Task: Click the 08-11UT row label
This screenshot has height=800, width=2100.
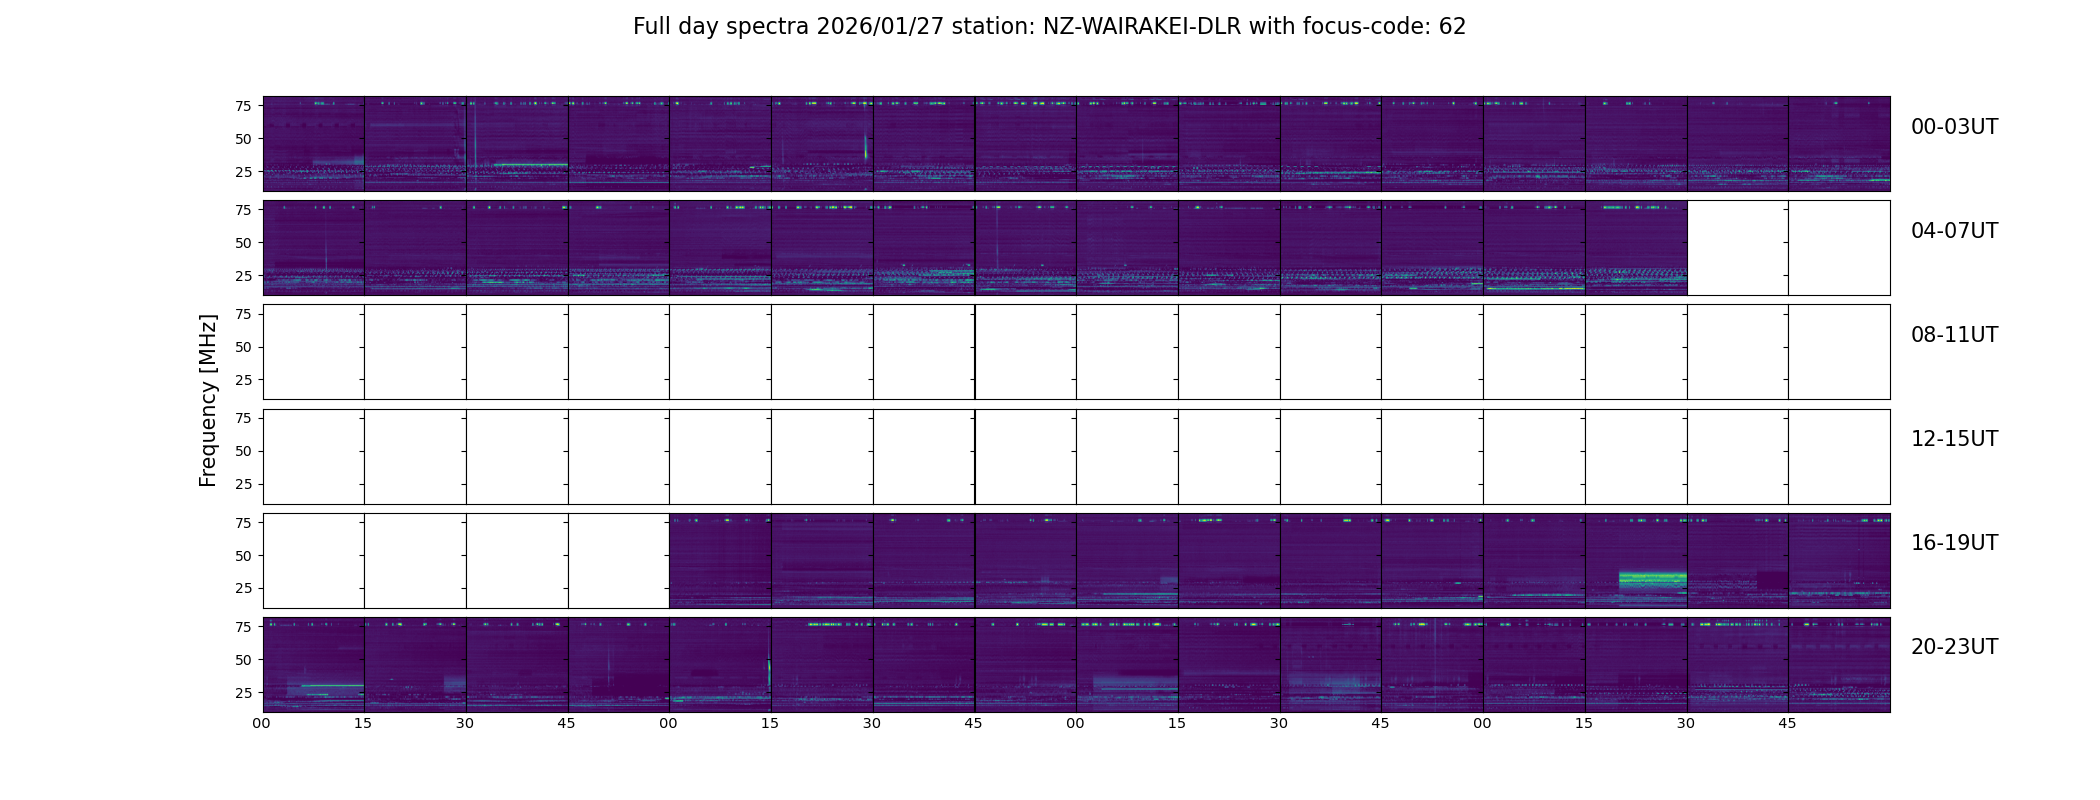Action: coord(1954,335)
